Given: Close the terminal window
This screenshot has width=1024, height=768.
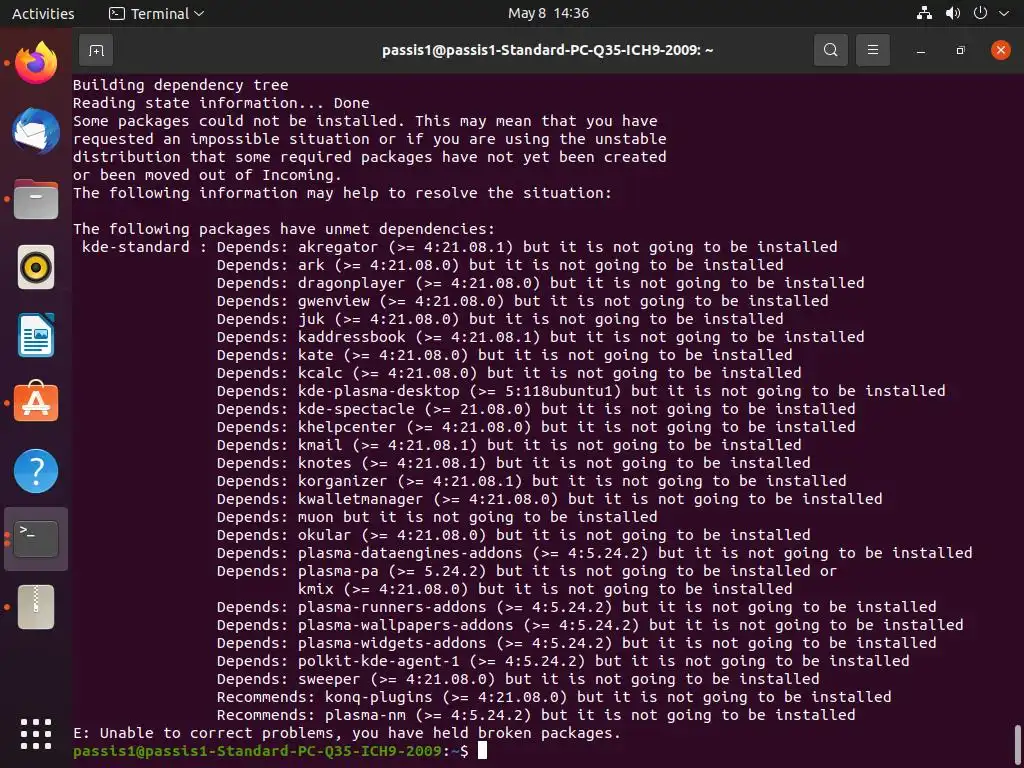Looking at the screenshot, I should click(x=1000, y=50).
